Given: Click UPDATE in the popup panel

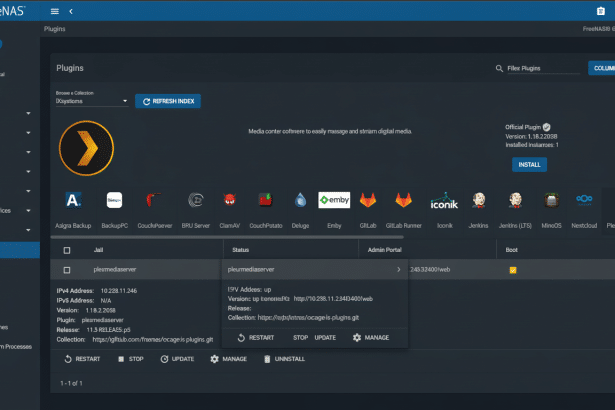Looking at the screenshot, I should [x=325, y=338].
